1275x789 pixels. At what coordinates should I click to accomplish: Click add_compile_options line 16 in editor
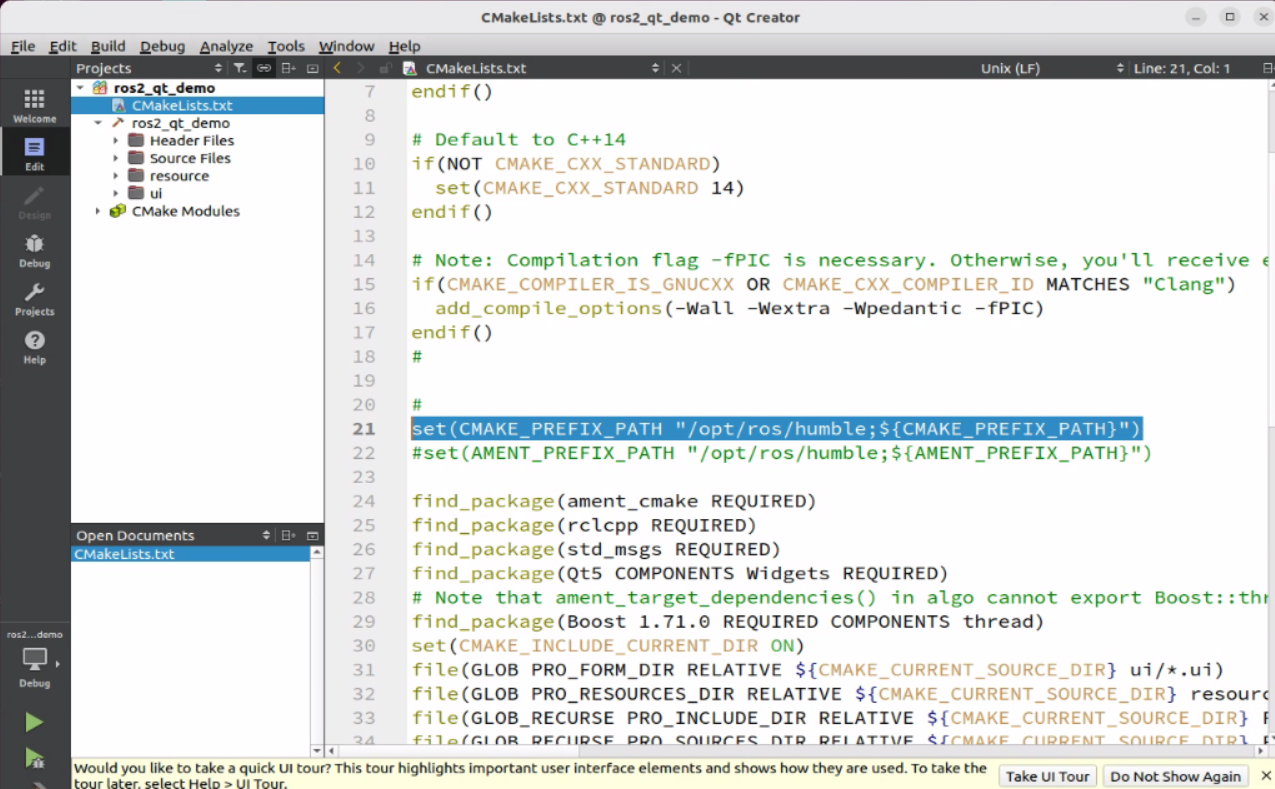[x=739, y=308]
